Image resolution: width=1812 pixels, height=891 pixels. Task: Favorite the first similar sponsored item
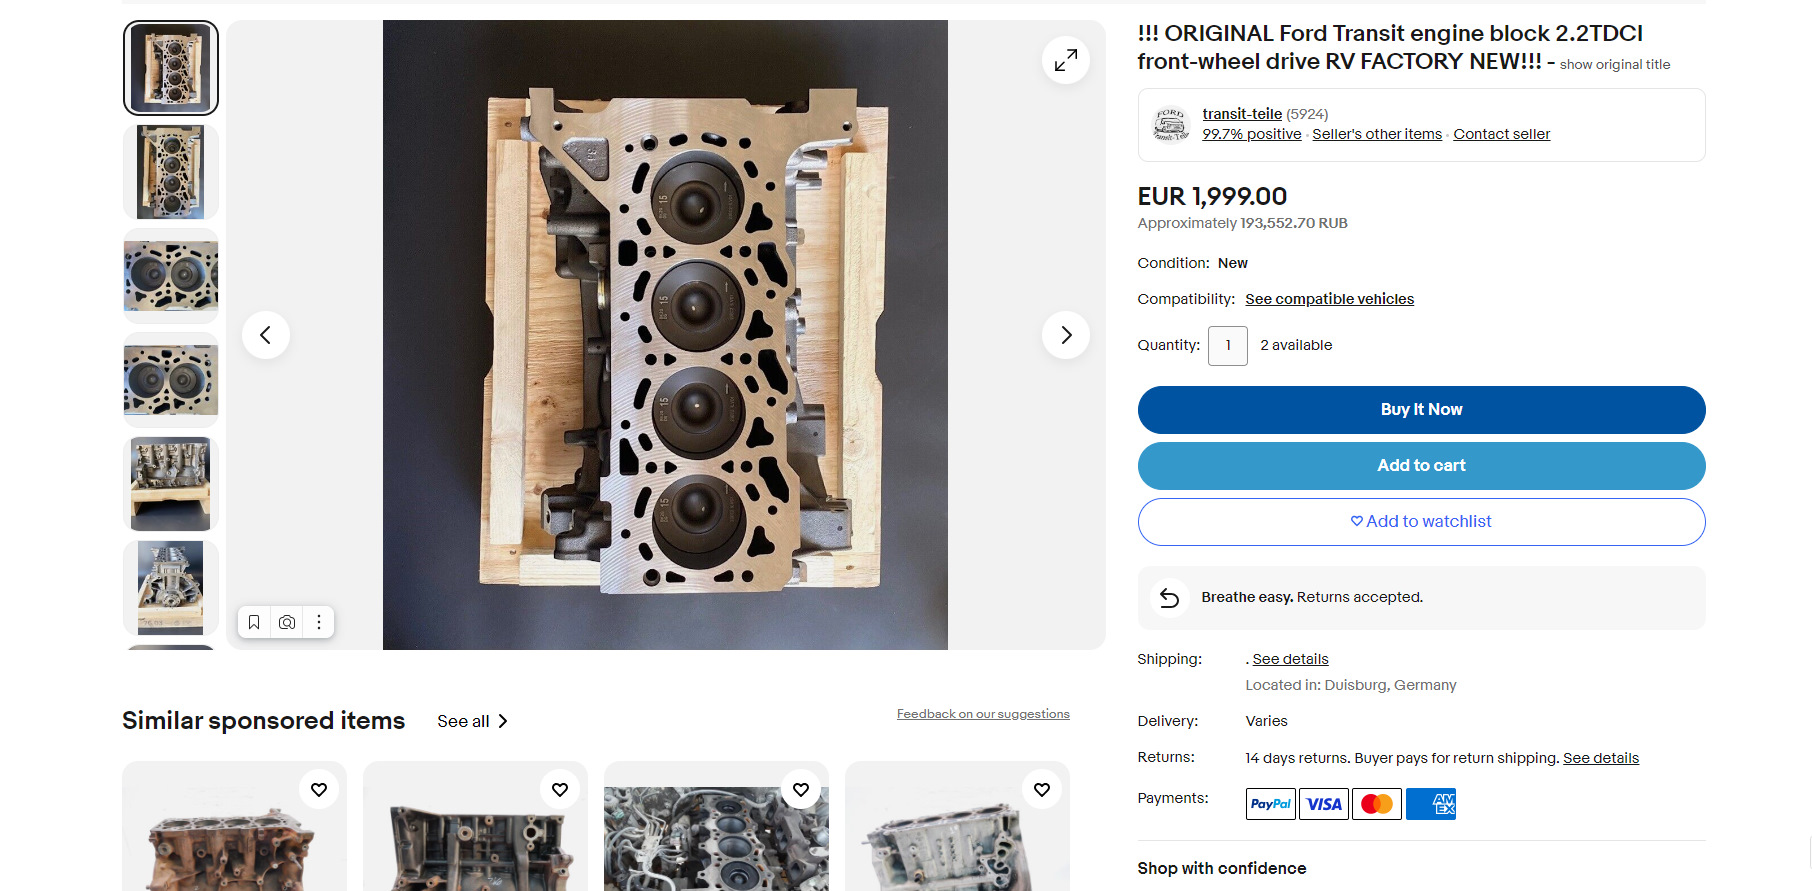[319, 790]
